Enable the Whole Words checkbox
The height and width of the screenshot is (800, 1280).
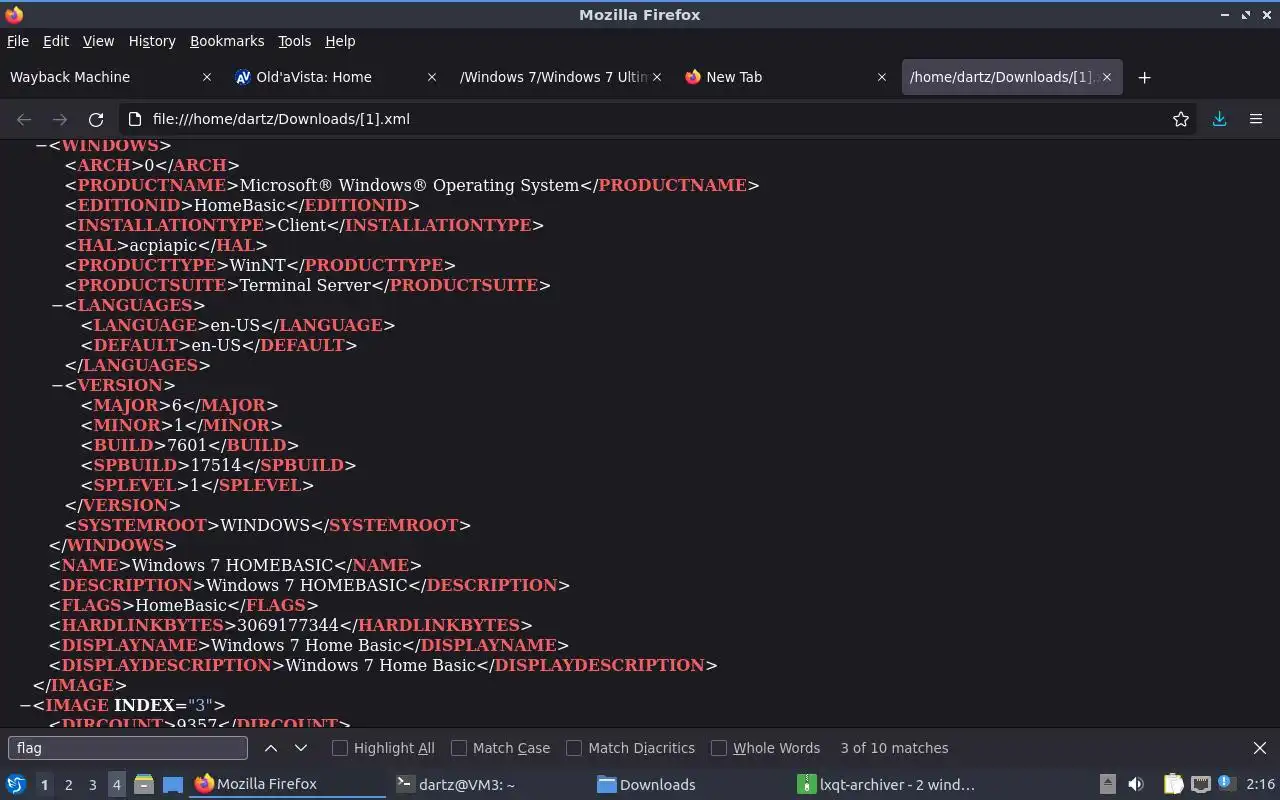(x=719, y=748)
